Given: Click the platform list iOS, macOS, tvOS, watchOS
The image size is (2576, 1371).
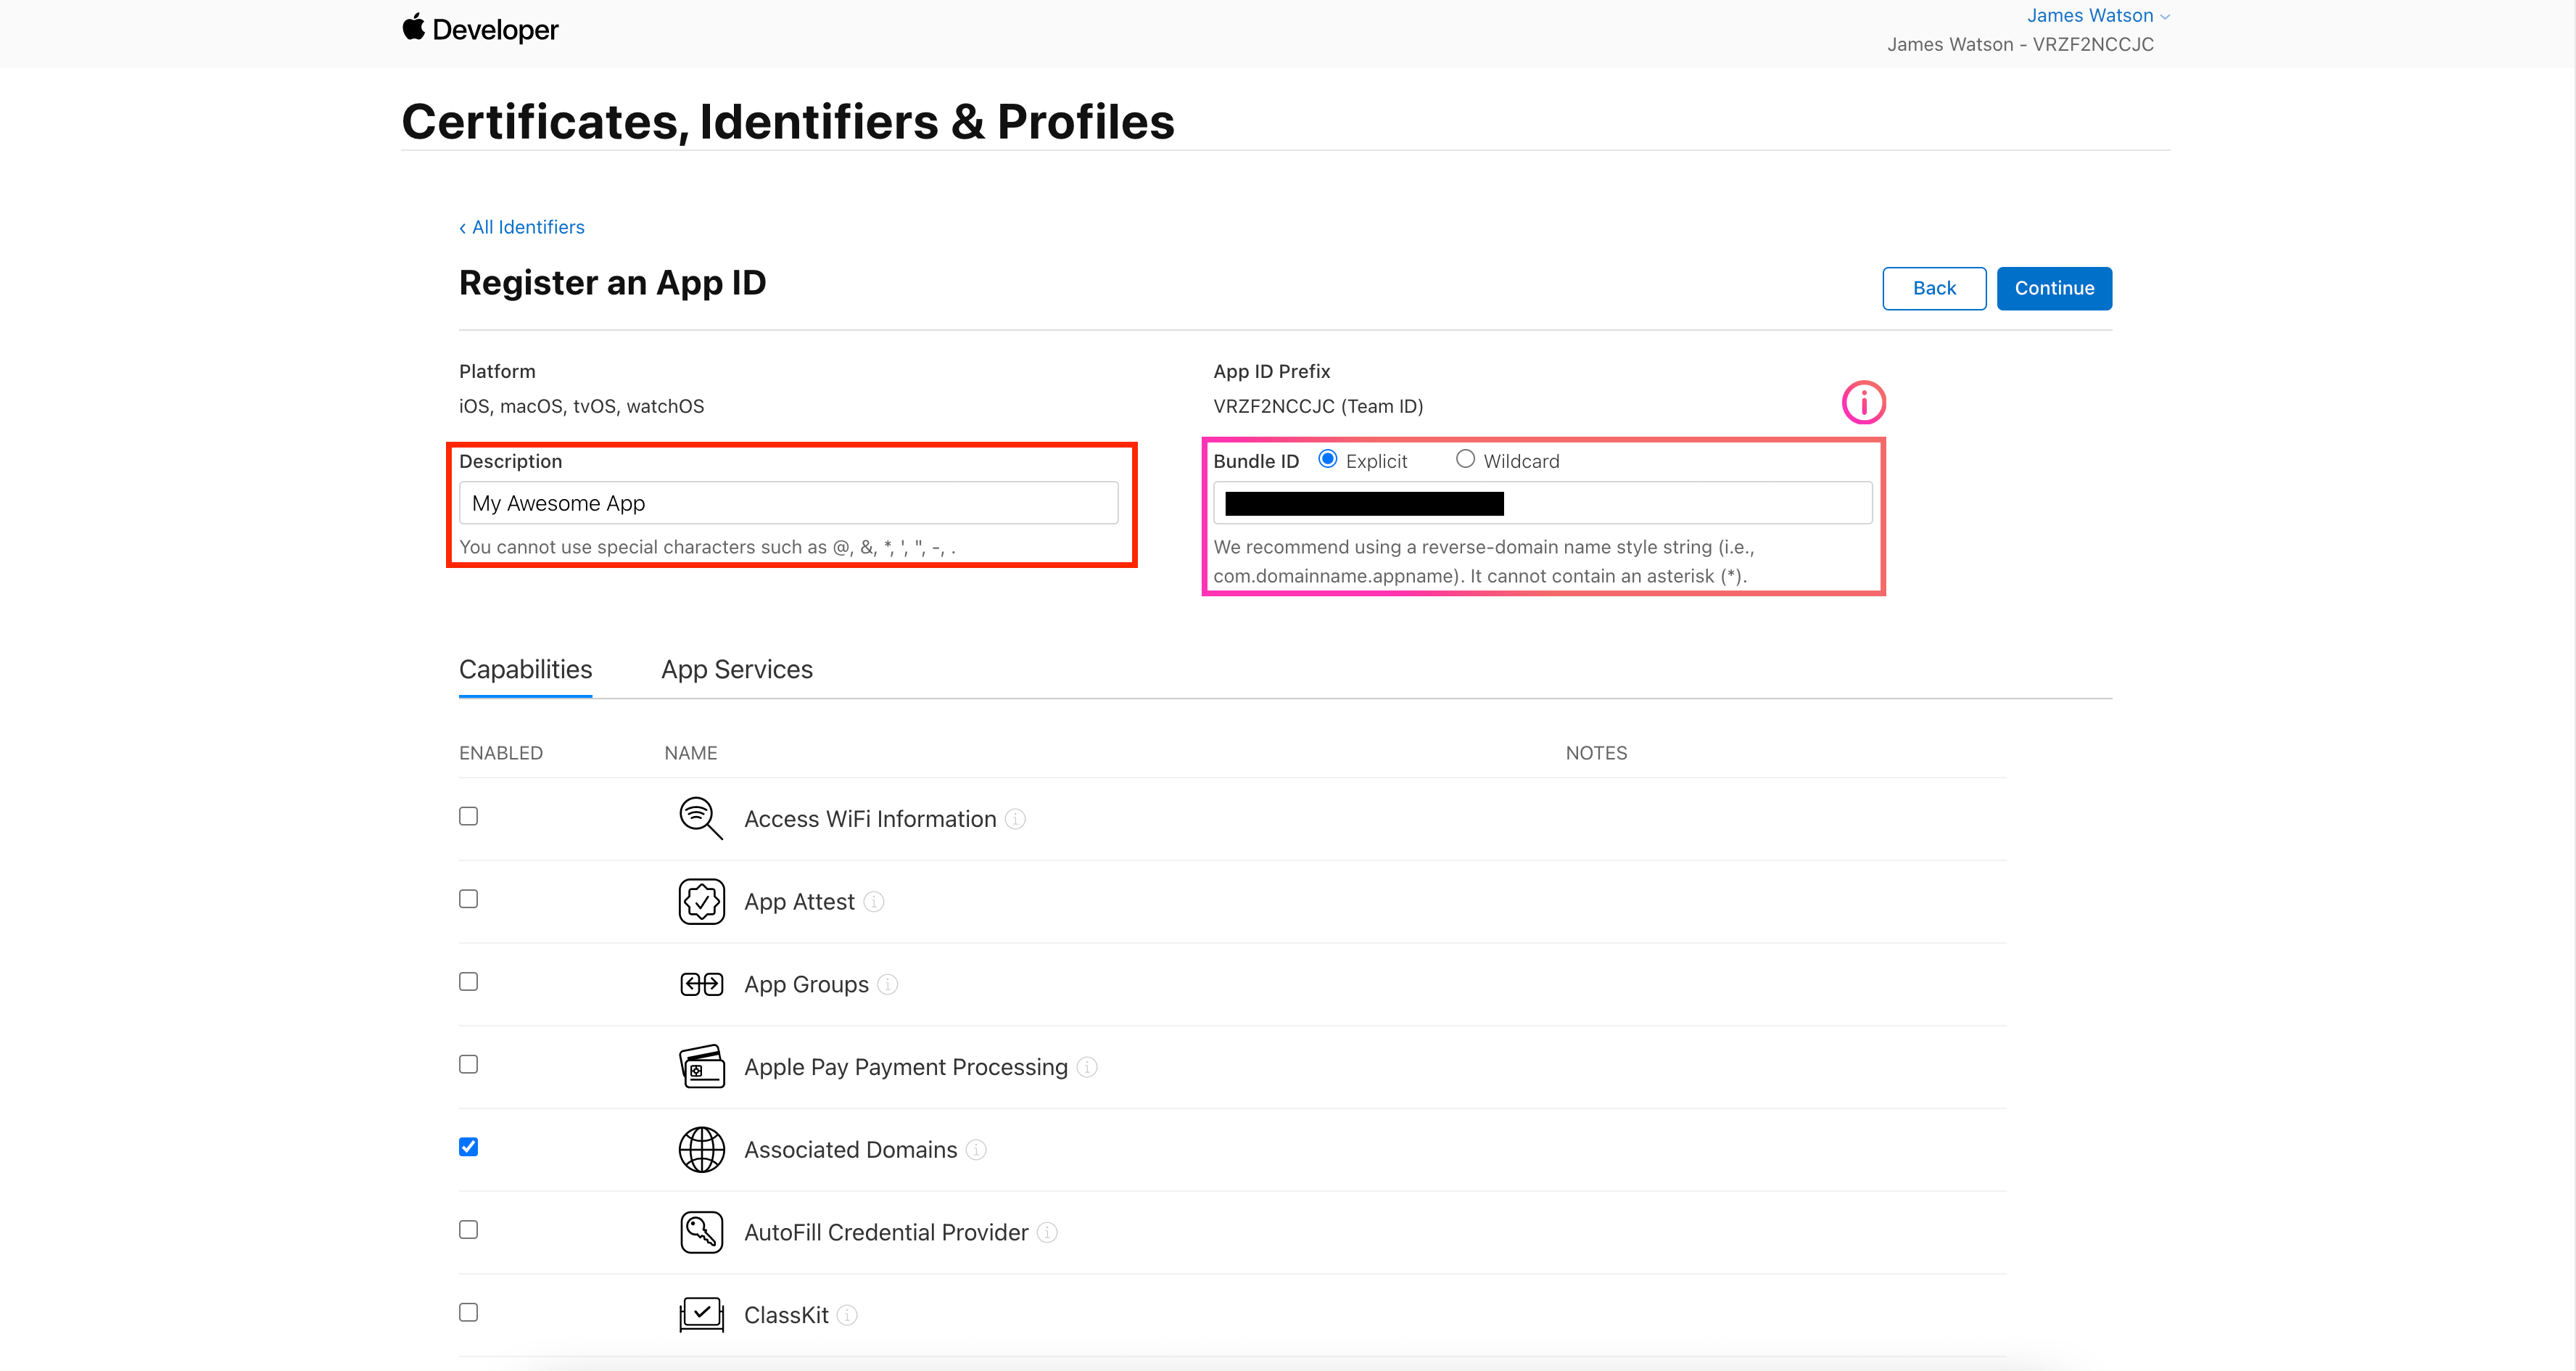Looking at the screenshot, I should point(581,406).
